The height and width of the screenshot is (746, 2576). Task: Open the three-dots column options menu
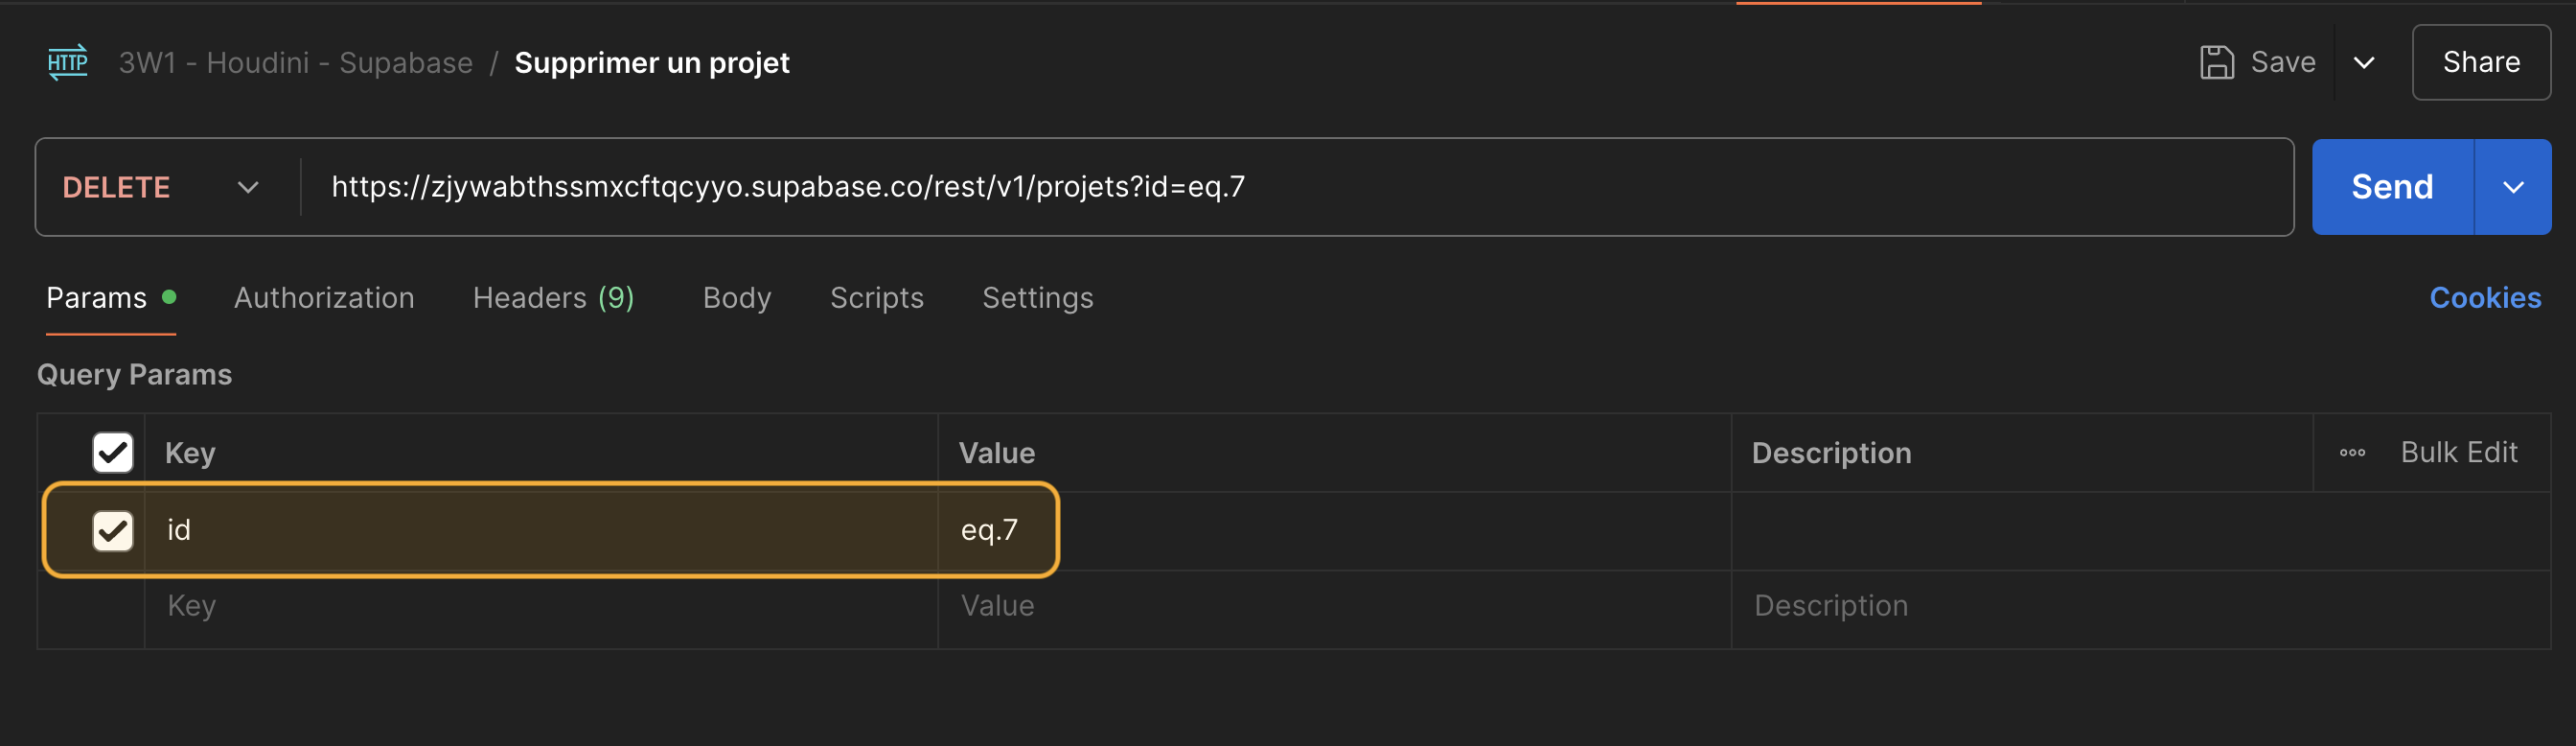2352,453
